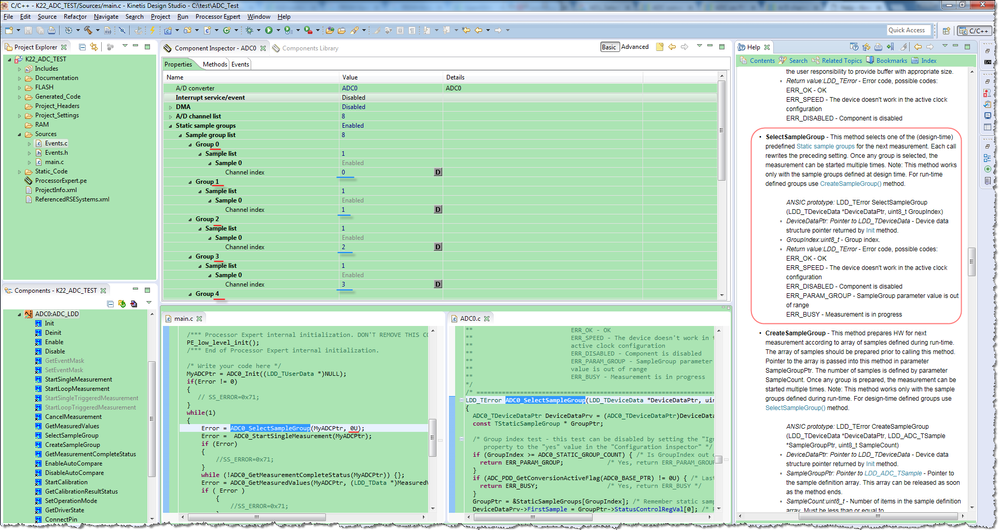Switch to the Methods tab
Viewport: 999px width, 530px height.
coord(214,64)
